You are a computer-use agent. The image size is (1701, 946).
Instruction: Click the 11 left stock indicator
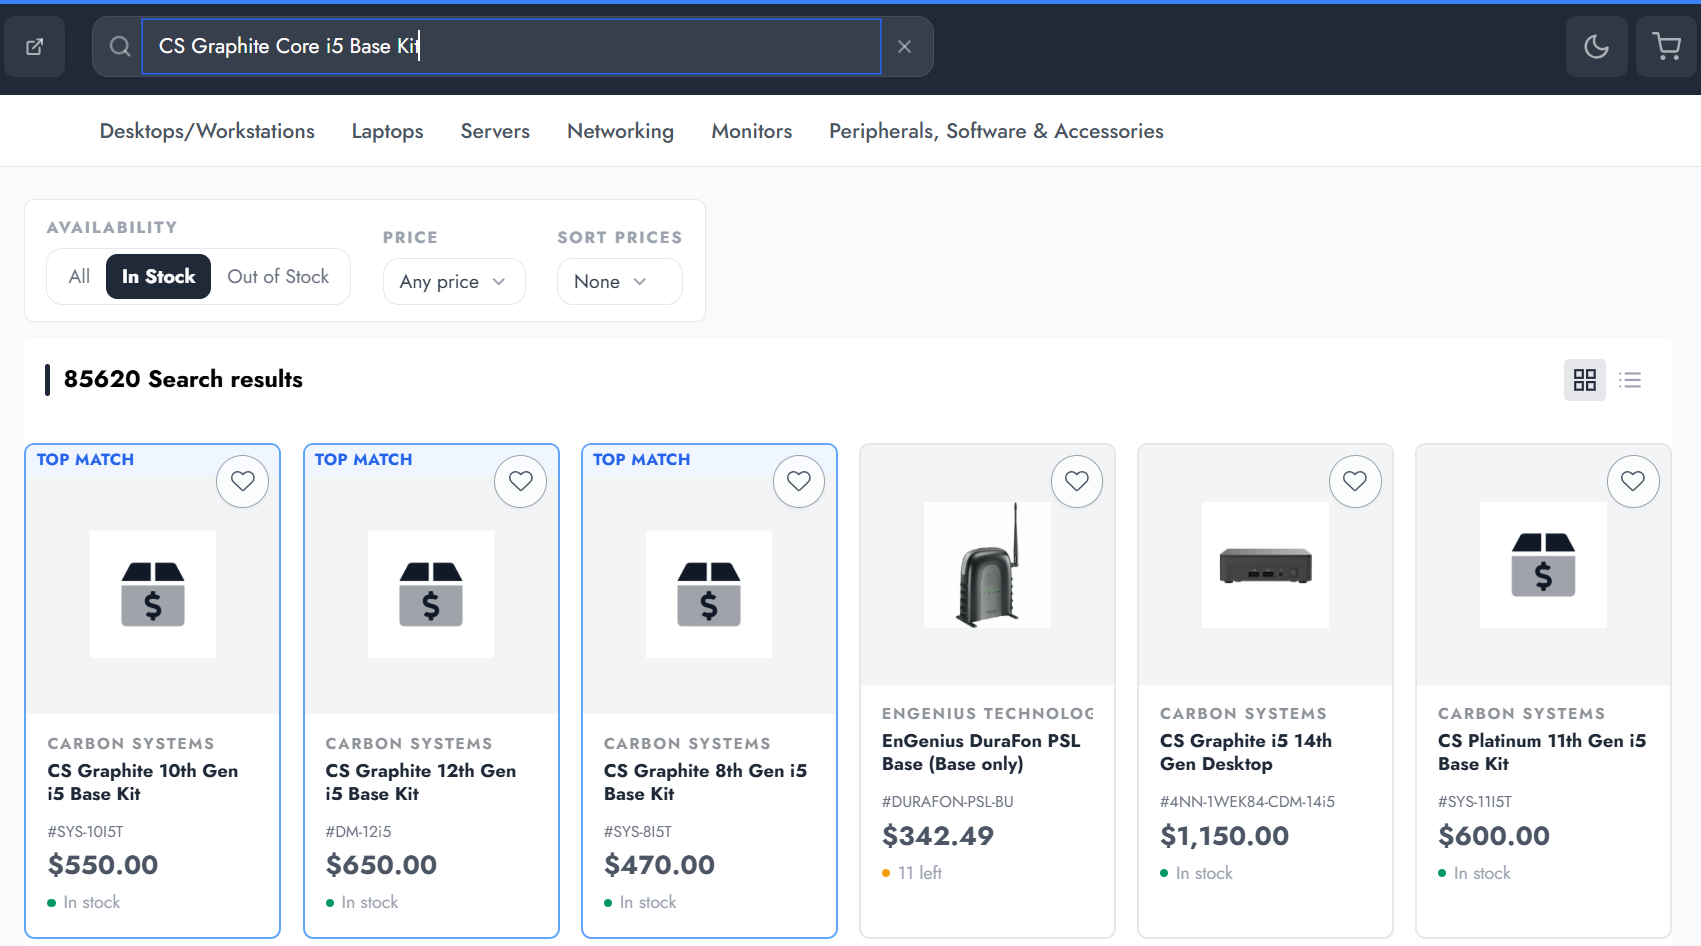(912, 873)
